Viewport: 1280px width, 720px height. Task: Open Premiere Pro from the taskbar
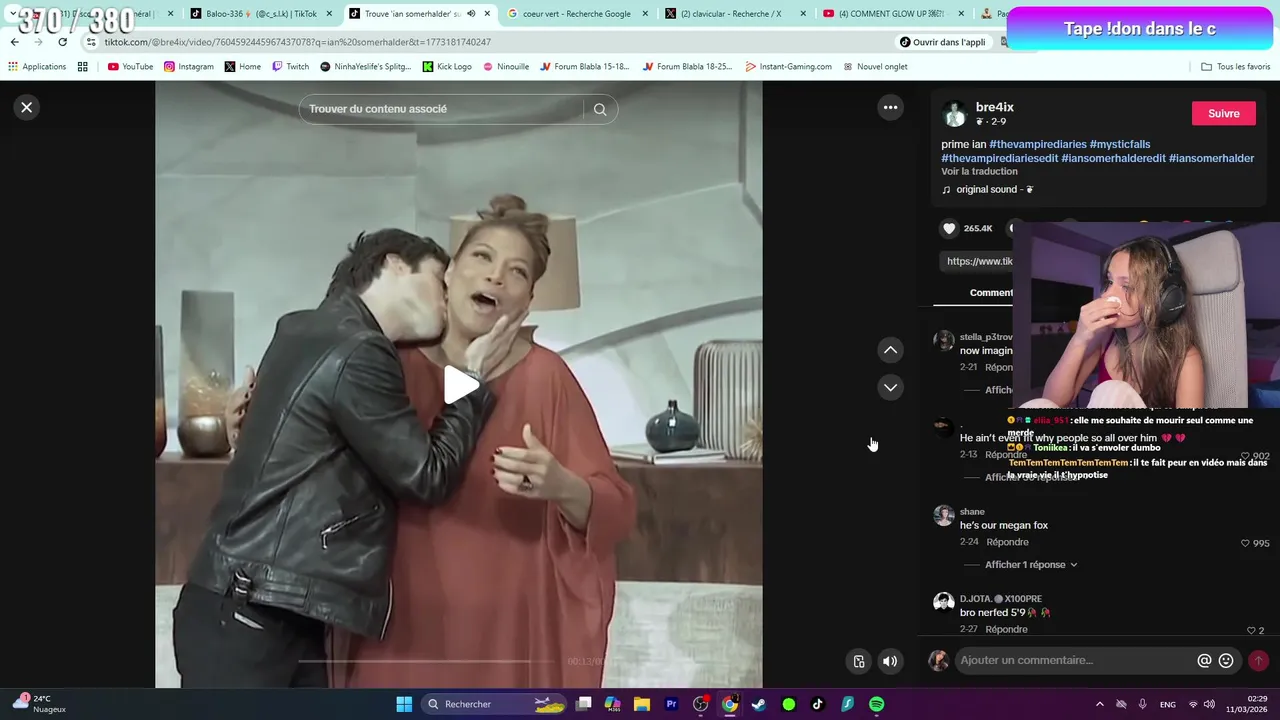[671, 704]
